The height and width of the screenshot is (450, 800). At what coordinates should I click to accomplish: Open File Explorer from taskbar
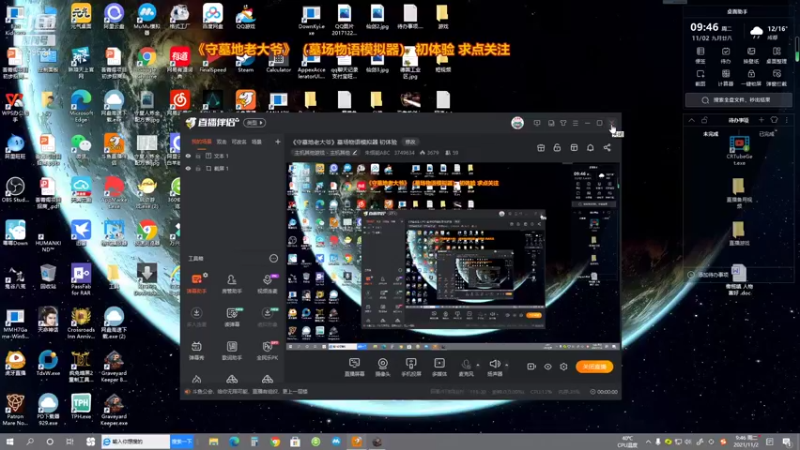pos(213,442)
